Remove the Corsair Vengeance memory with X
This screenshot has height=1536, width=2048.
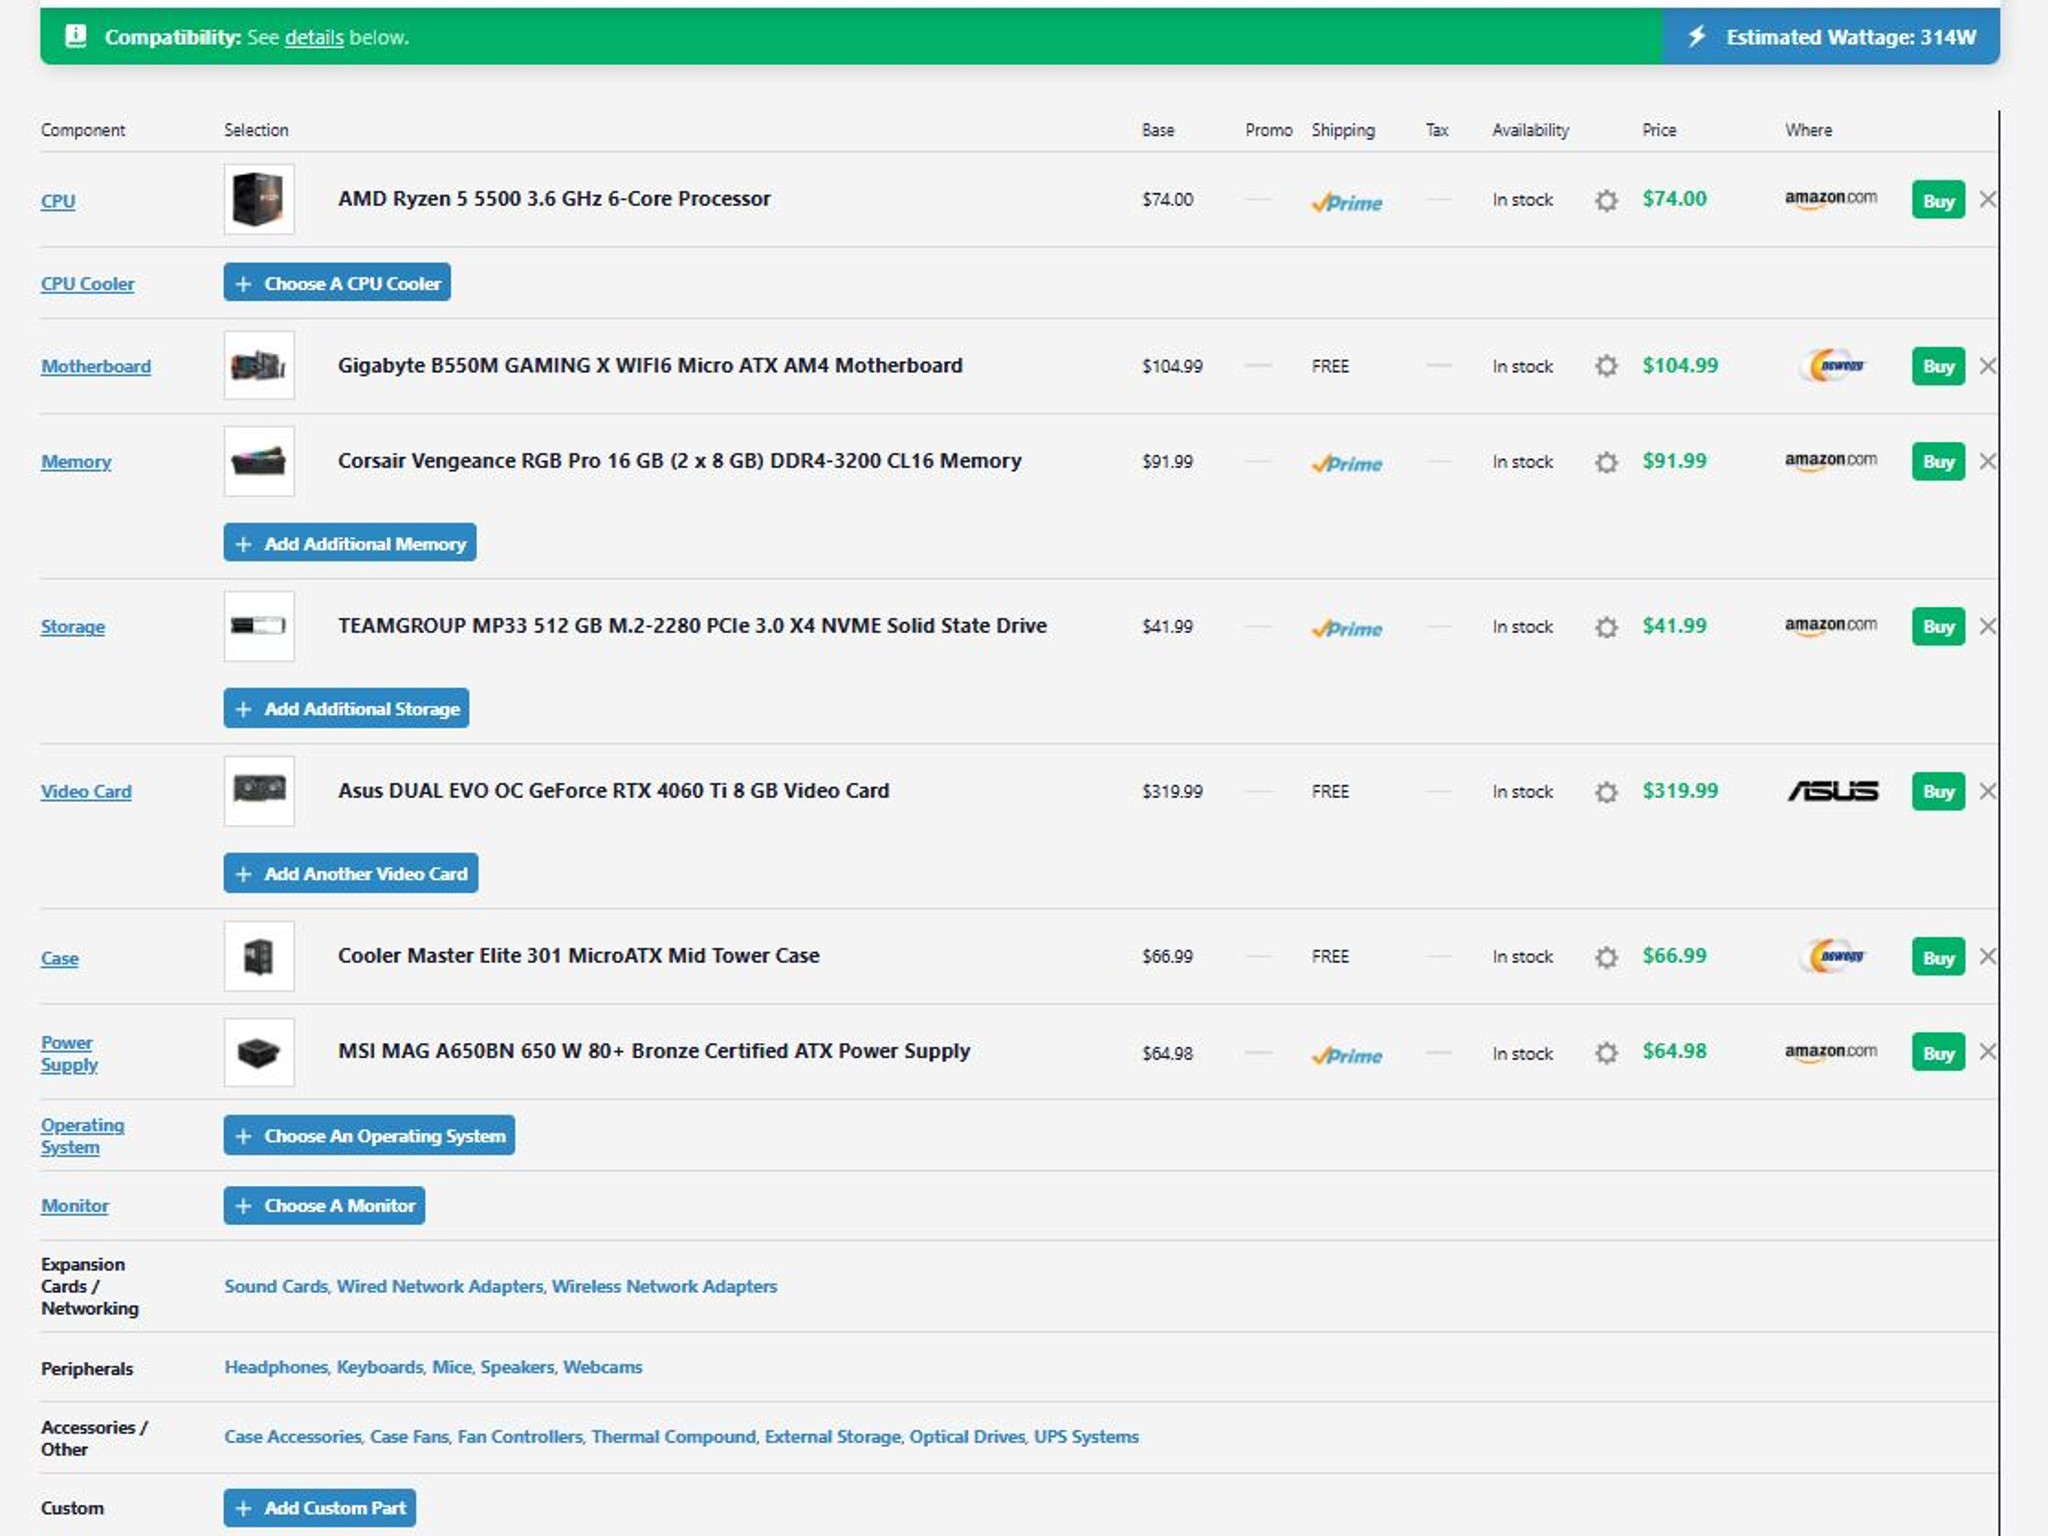tap(1988, 461)
